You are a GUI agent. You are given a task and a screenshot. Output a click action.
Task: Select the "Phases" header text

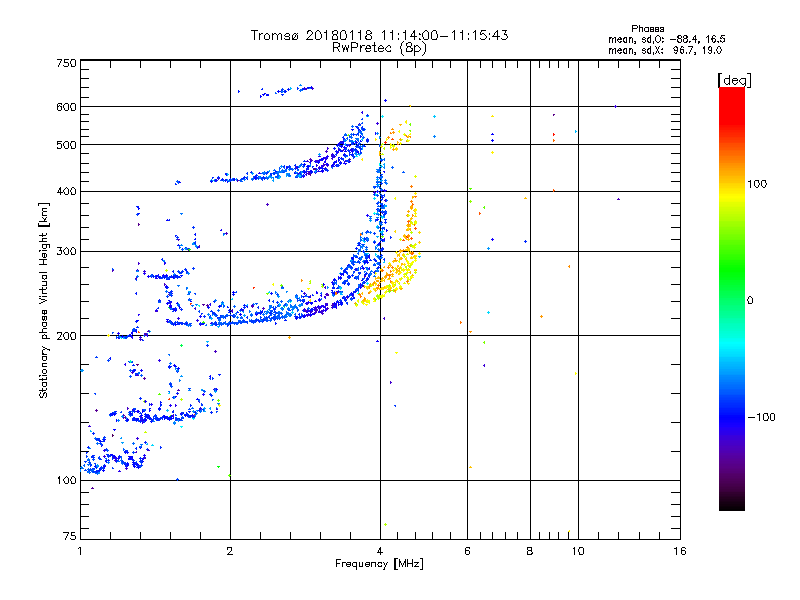(647, 29)
